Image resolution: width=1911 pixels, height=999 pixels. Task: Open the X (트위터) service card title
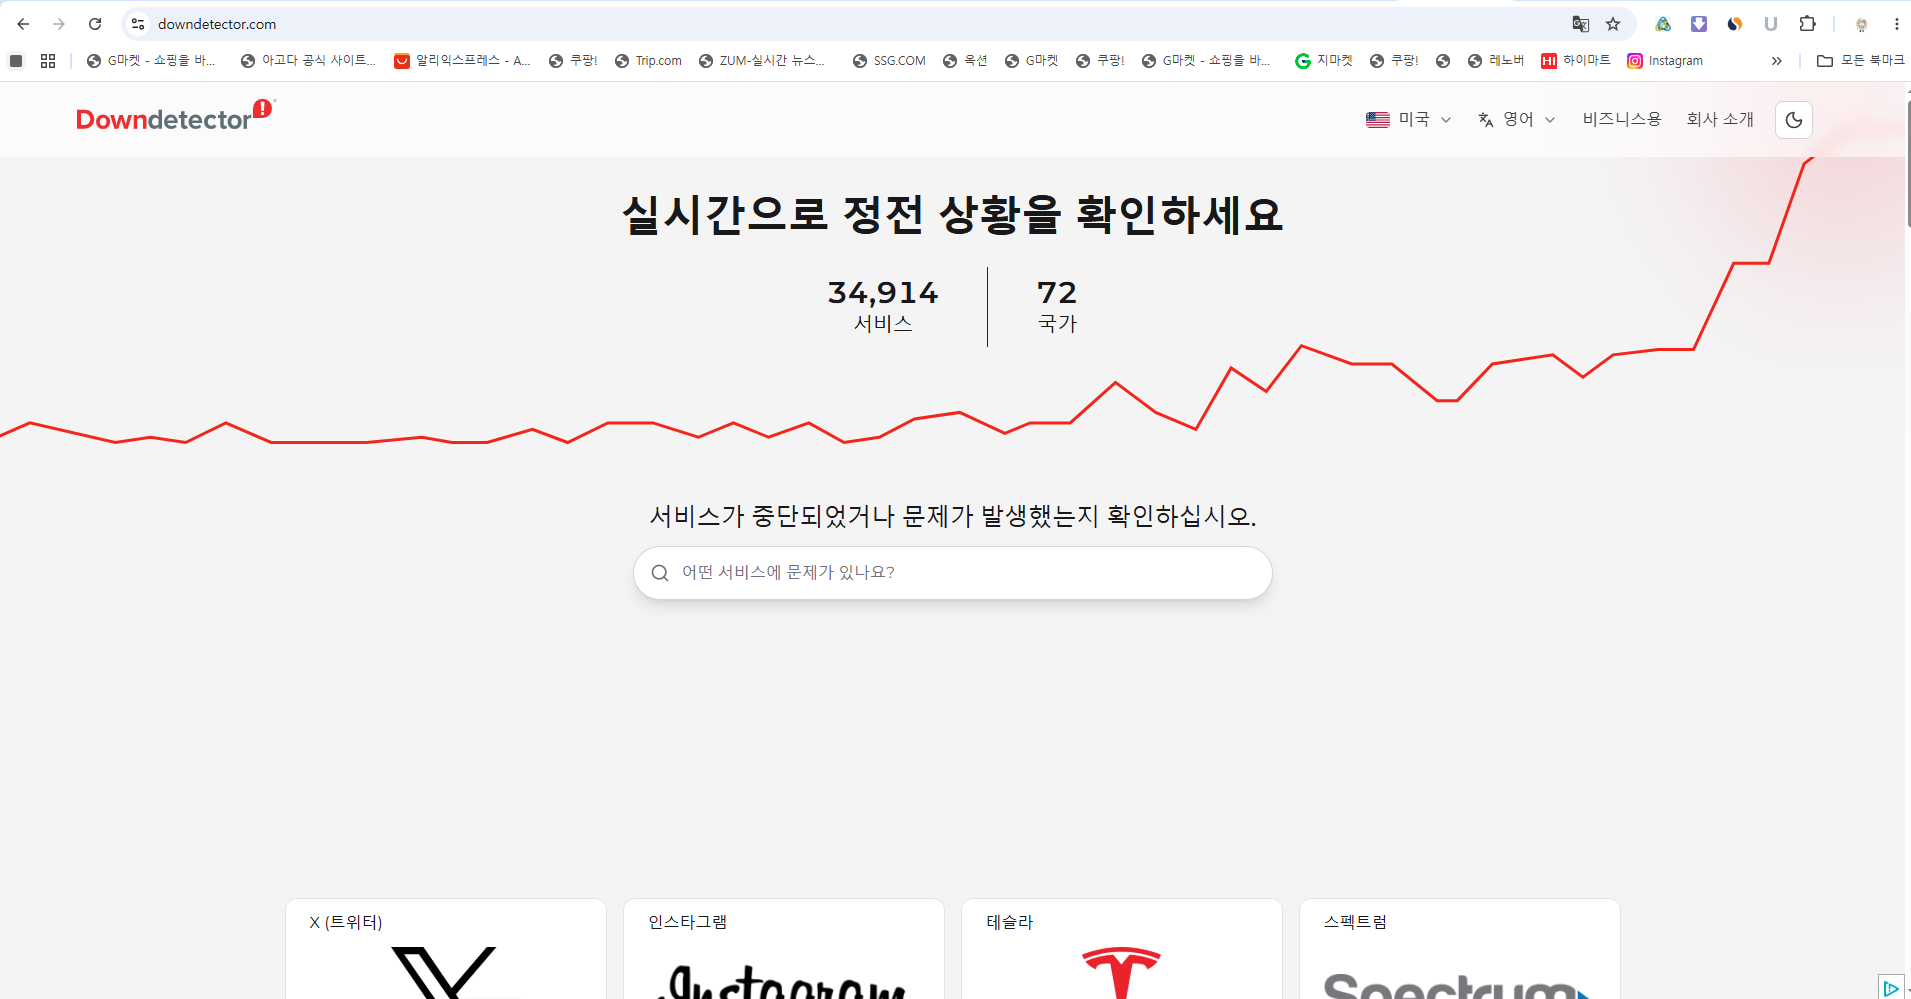point(346,922)
